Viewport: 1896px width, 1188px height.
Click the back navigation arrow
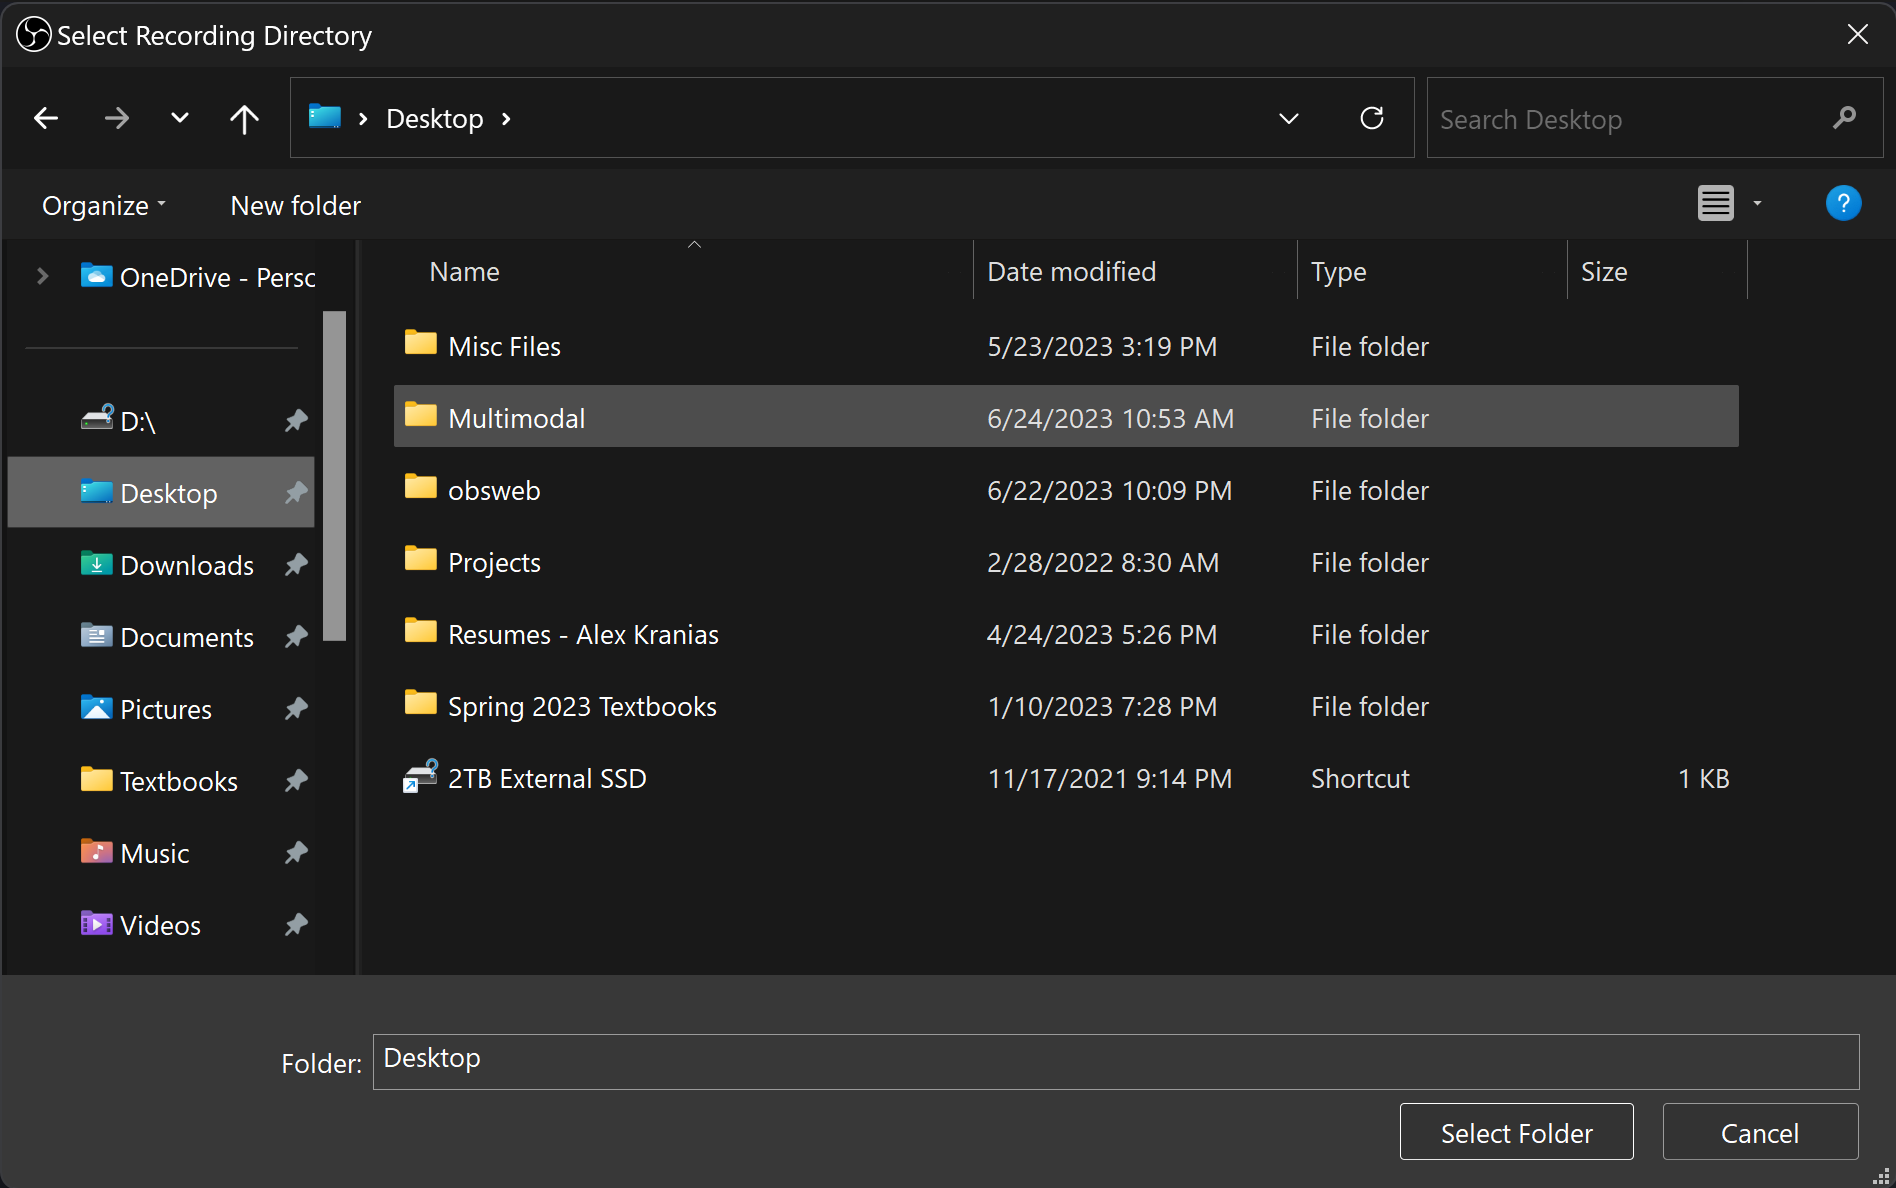(46, 119)
